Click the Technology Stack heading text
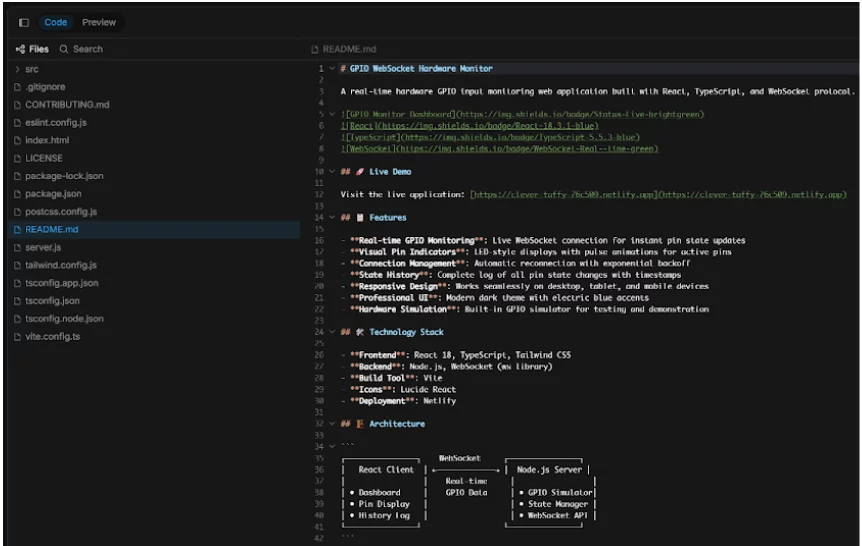The width and height of the screenshot is (862, 546). tap(406, 332)
